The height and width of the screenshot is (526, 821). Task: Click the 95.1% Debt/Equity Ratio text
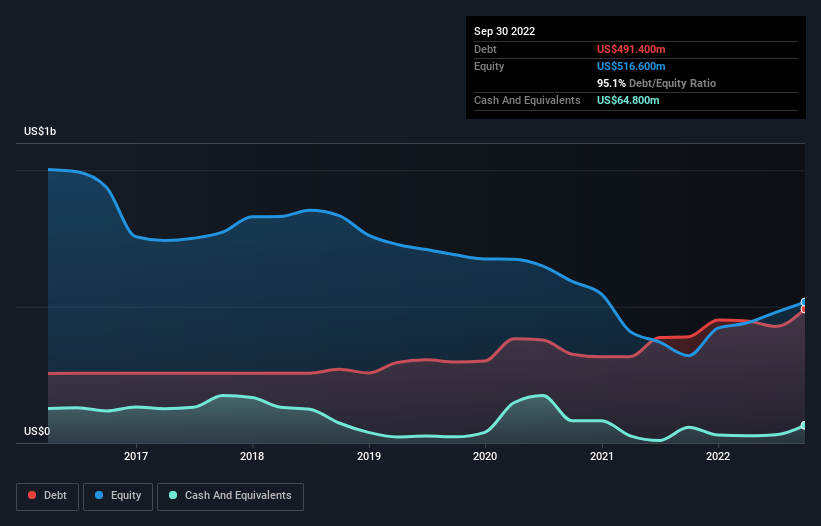click(656, 83)
